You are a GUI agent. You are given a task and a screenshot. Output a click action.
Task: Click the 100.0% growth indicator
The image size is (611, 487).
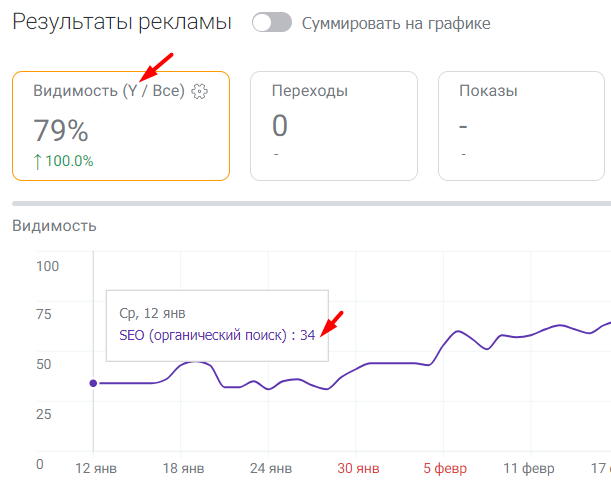70,161
